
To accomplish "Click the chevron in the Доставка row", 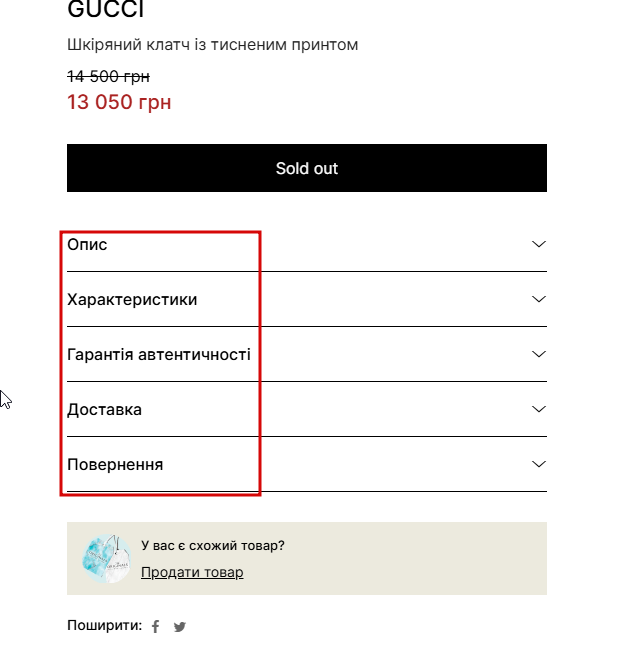I will [x=539, y=409].
